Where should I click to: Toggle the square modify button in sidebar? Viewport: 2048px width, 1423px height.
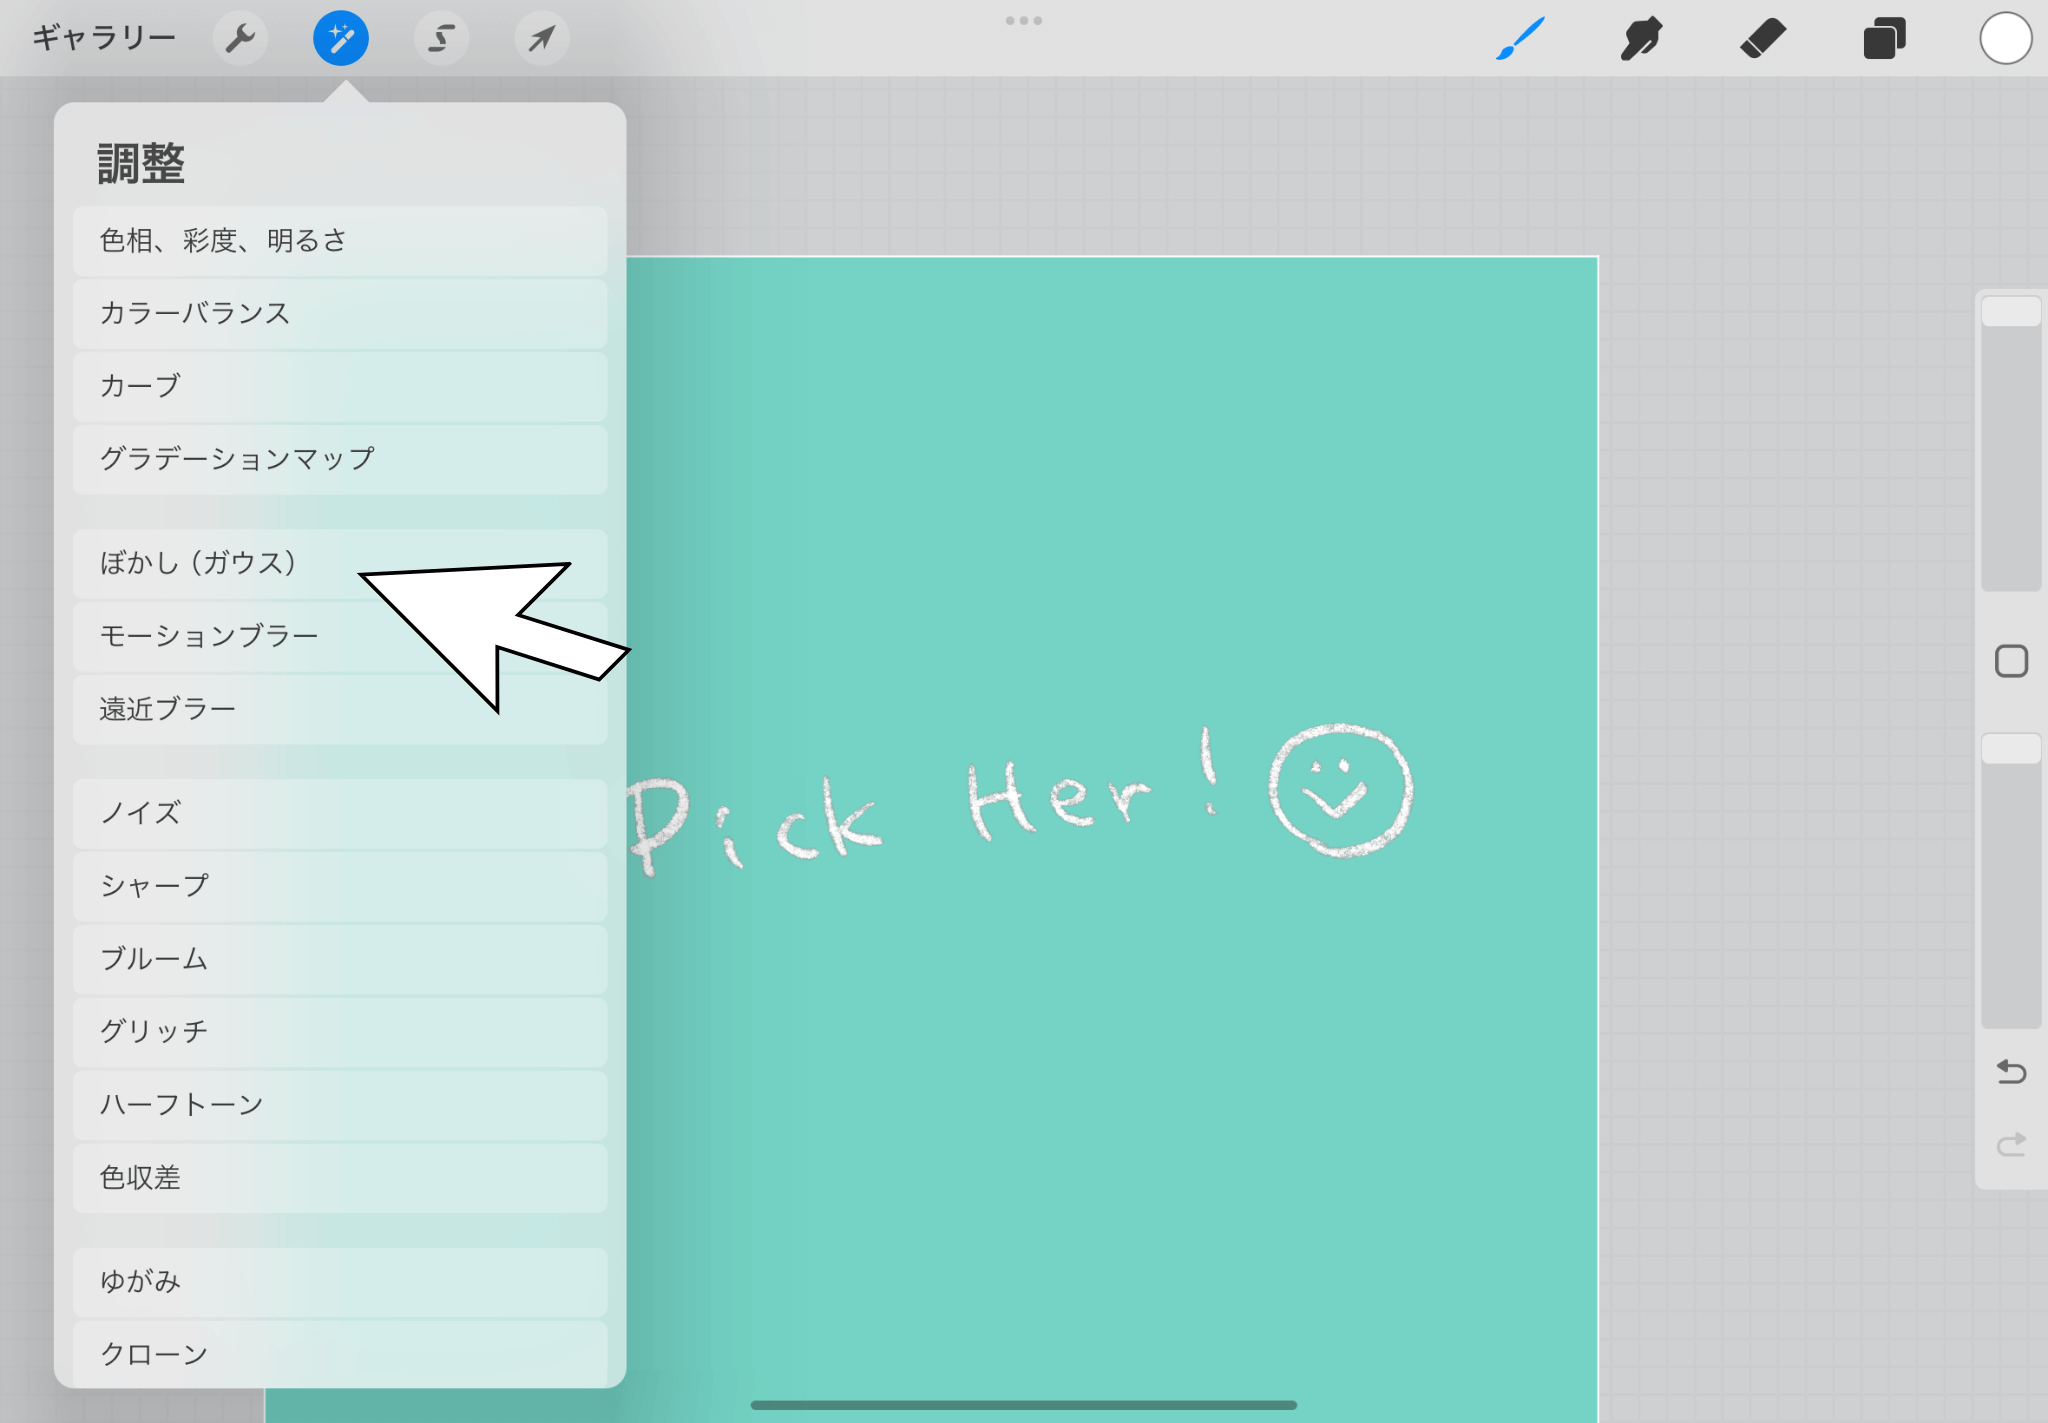coord(2011,661)
